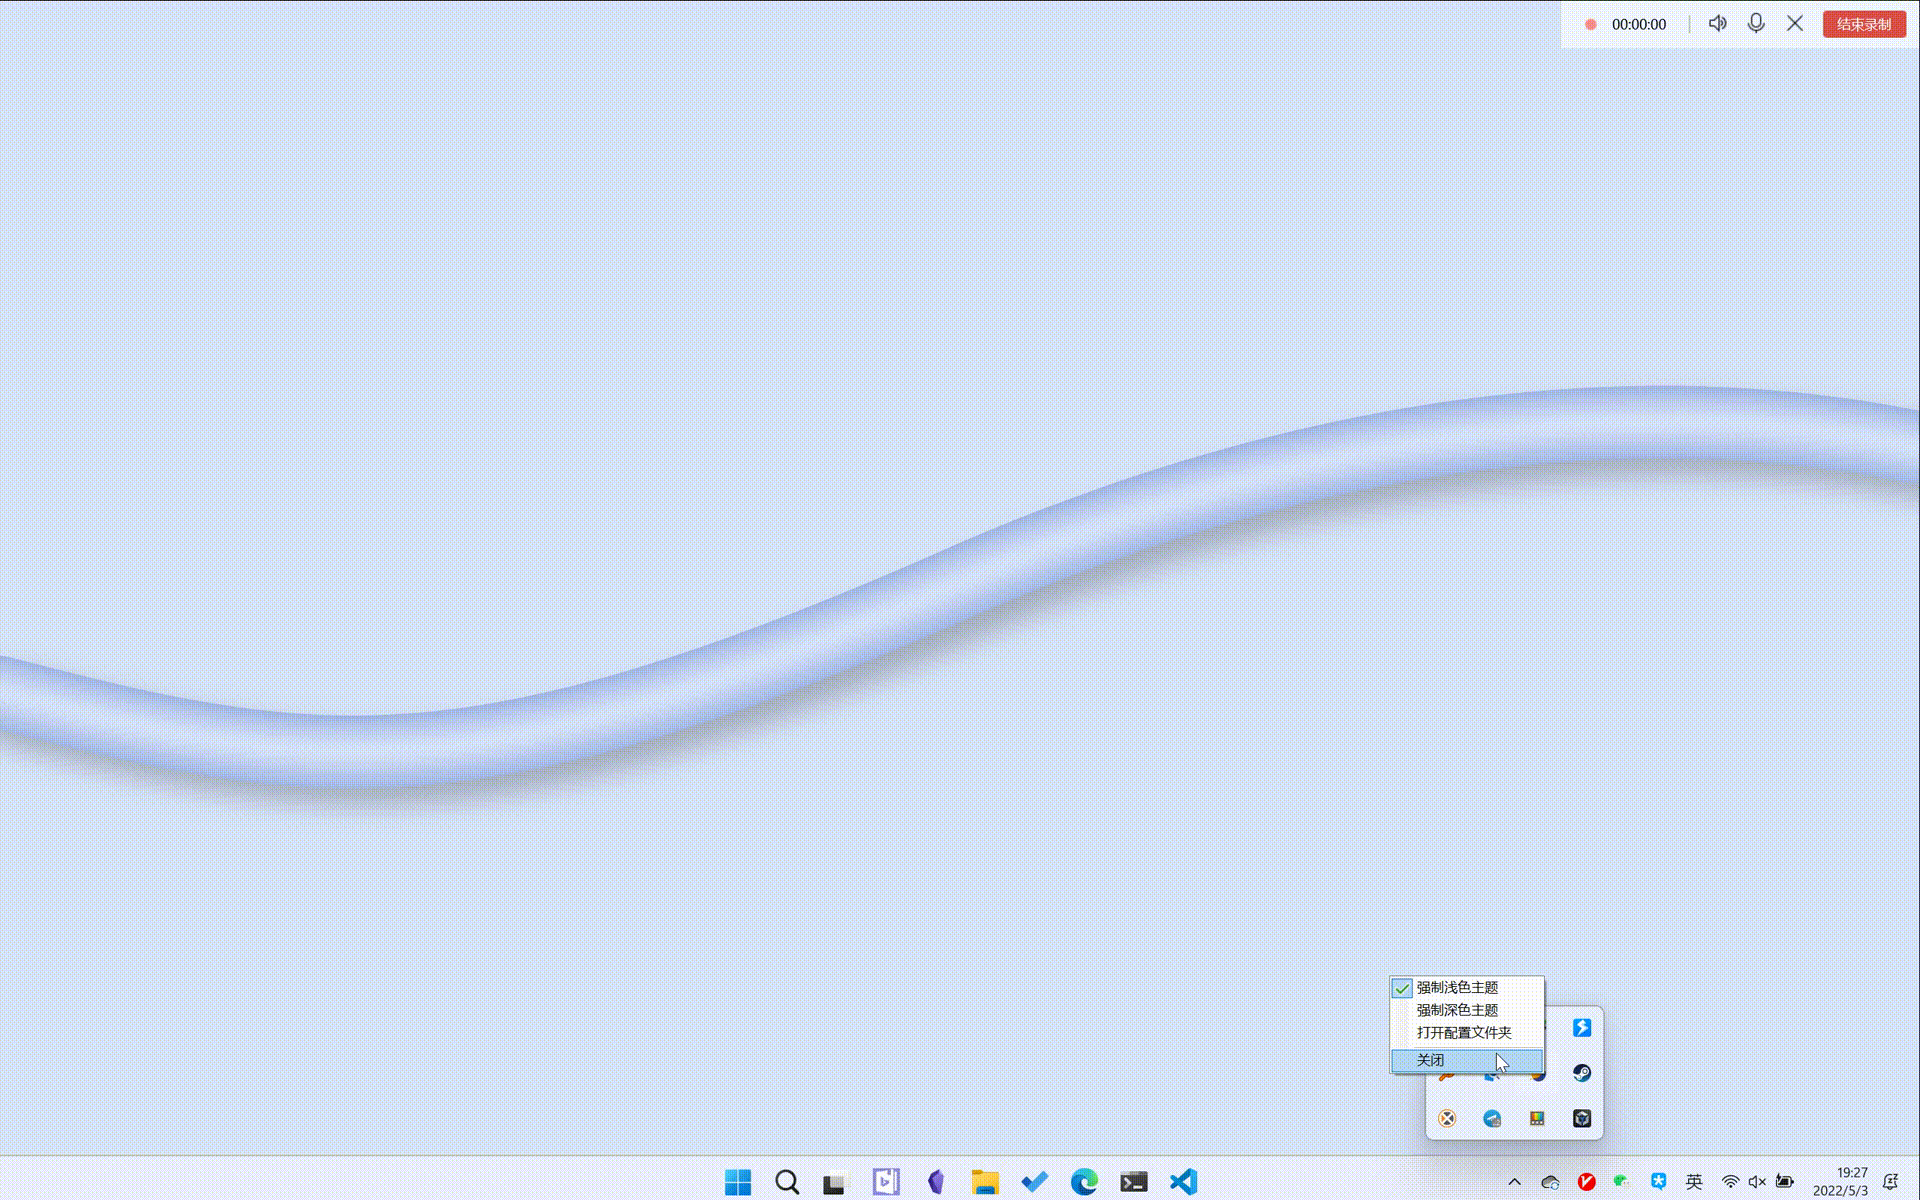1920x1200 pixels.
Task: Open Visual Studio Code from taskbar
Action: coord(1183,1182)
